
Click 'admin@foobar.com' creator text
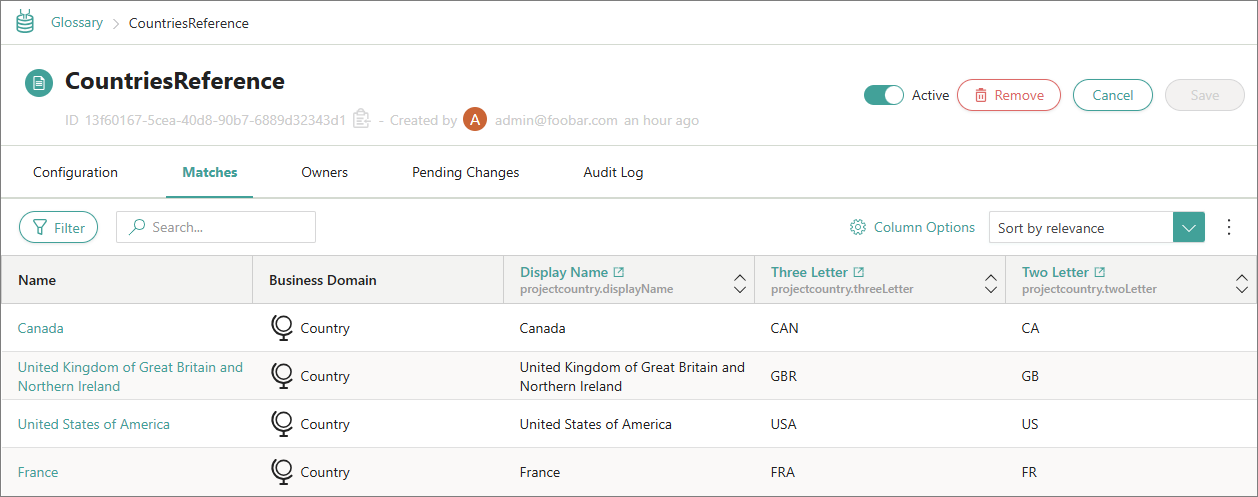pyautogui.click(x=556, y=120)
